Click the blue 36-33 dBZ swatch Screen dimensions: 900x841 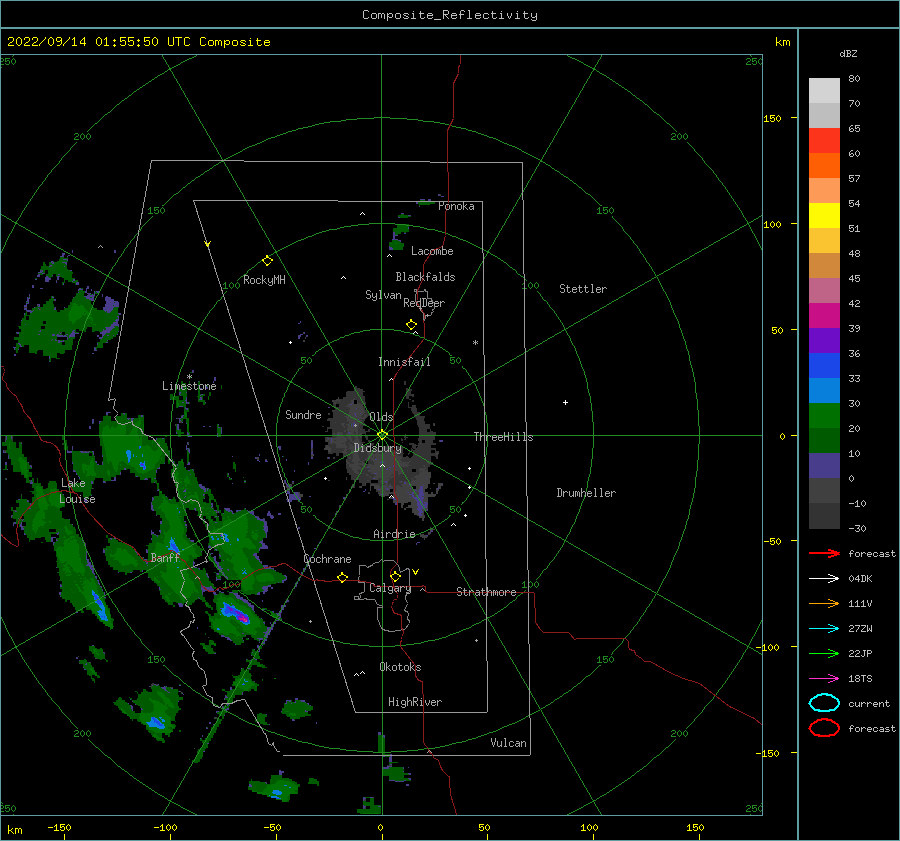click(824, 366)
